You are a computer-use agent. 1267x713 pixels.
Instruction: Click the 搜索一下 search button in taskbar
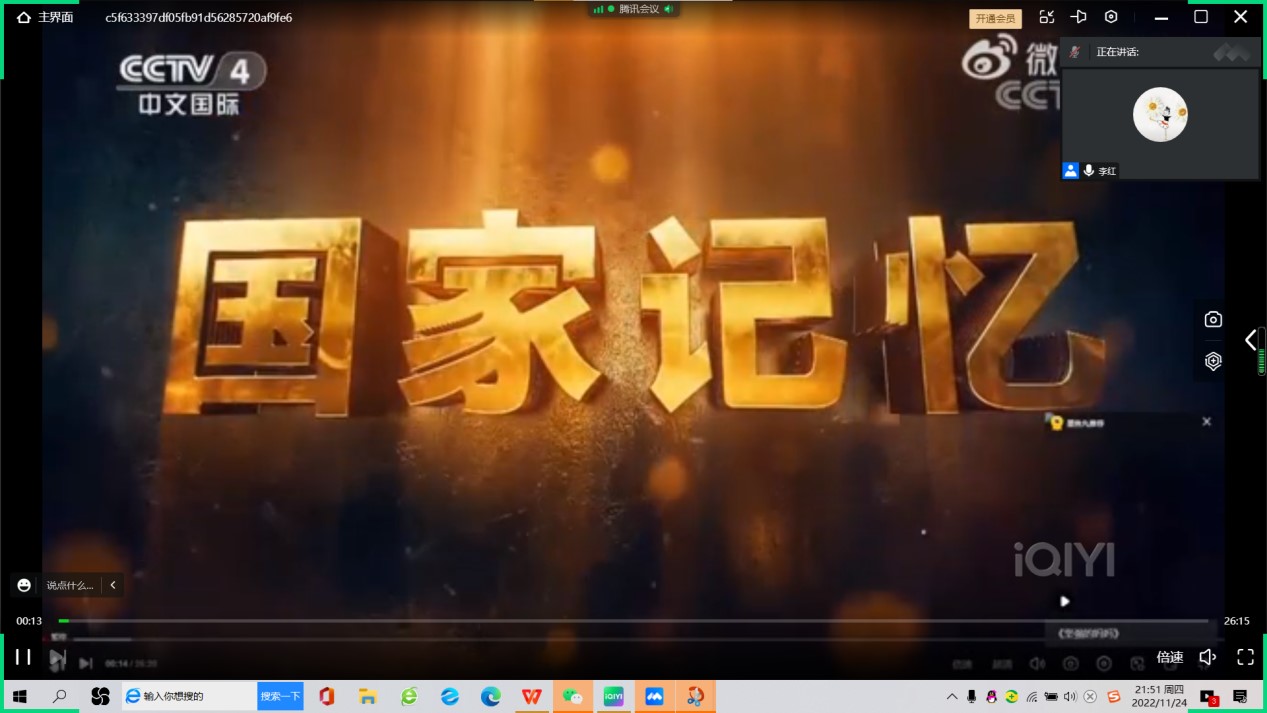pos(280,696)
